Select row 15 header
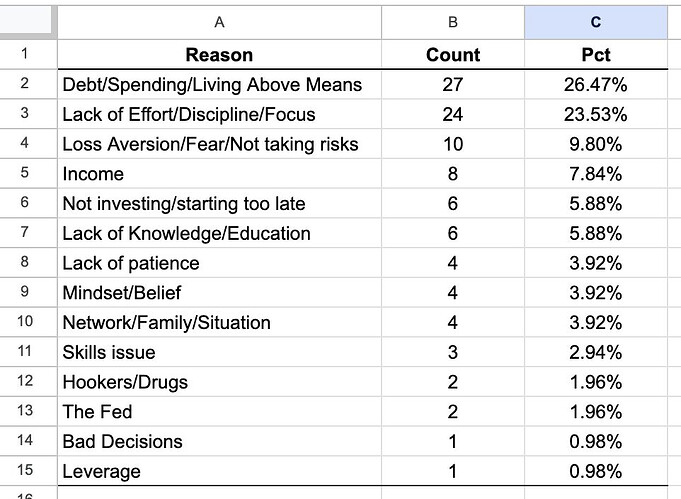This screenshot has height=499, width=681. click(x=24, y=470)
